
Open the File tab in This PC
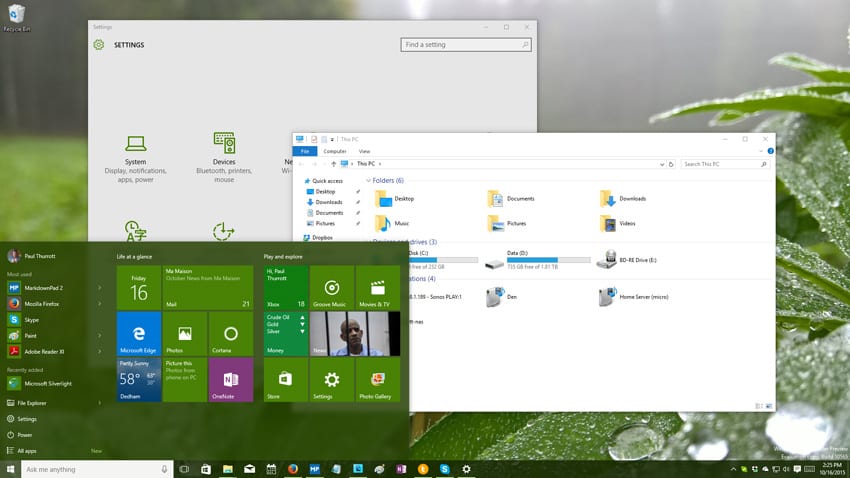coord(304,151)
